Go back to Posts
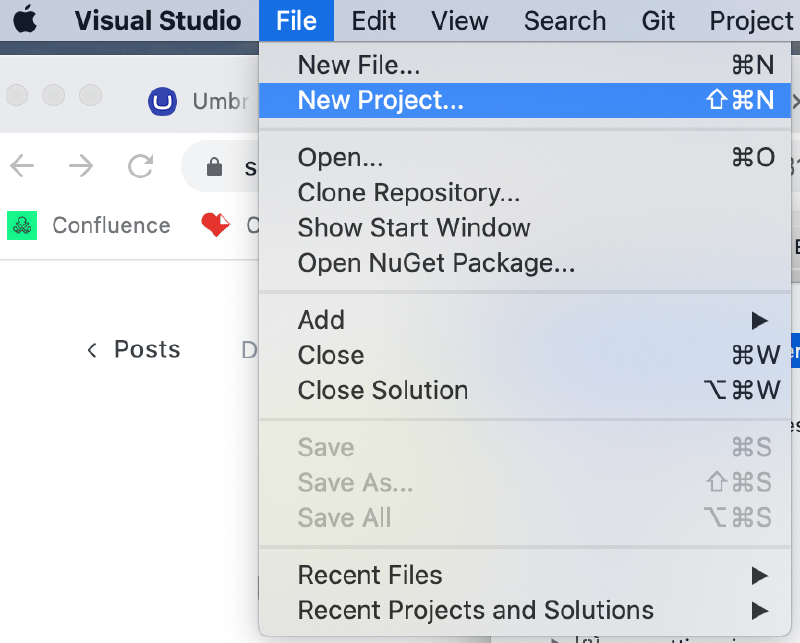800x643 pixels. 134,350
